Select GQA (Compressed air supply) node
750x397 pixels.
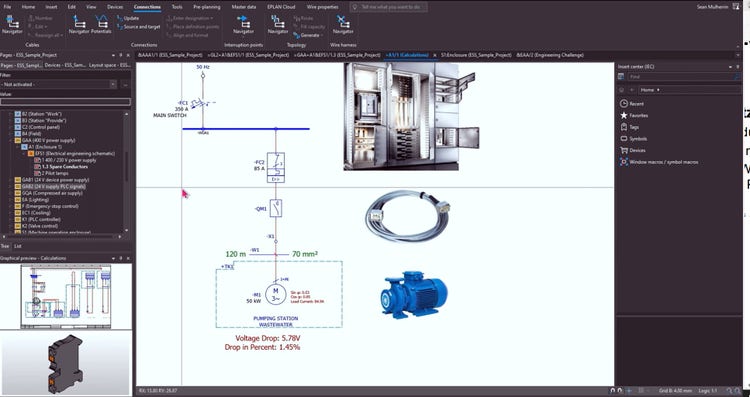(52, 193)
